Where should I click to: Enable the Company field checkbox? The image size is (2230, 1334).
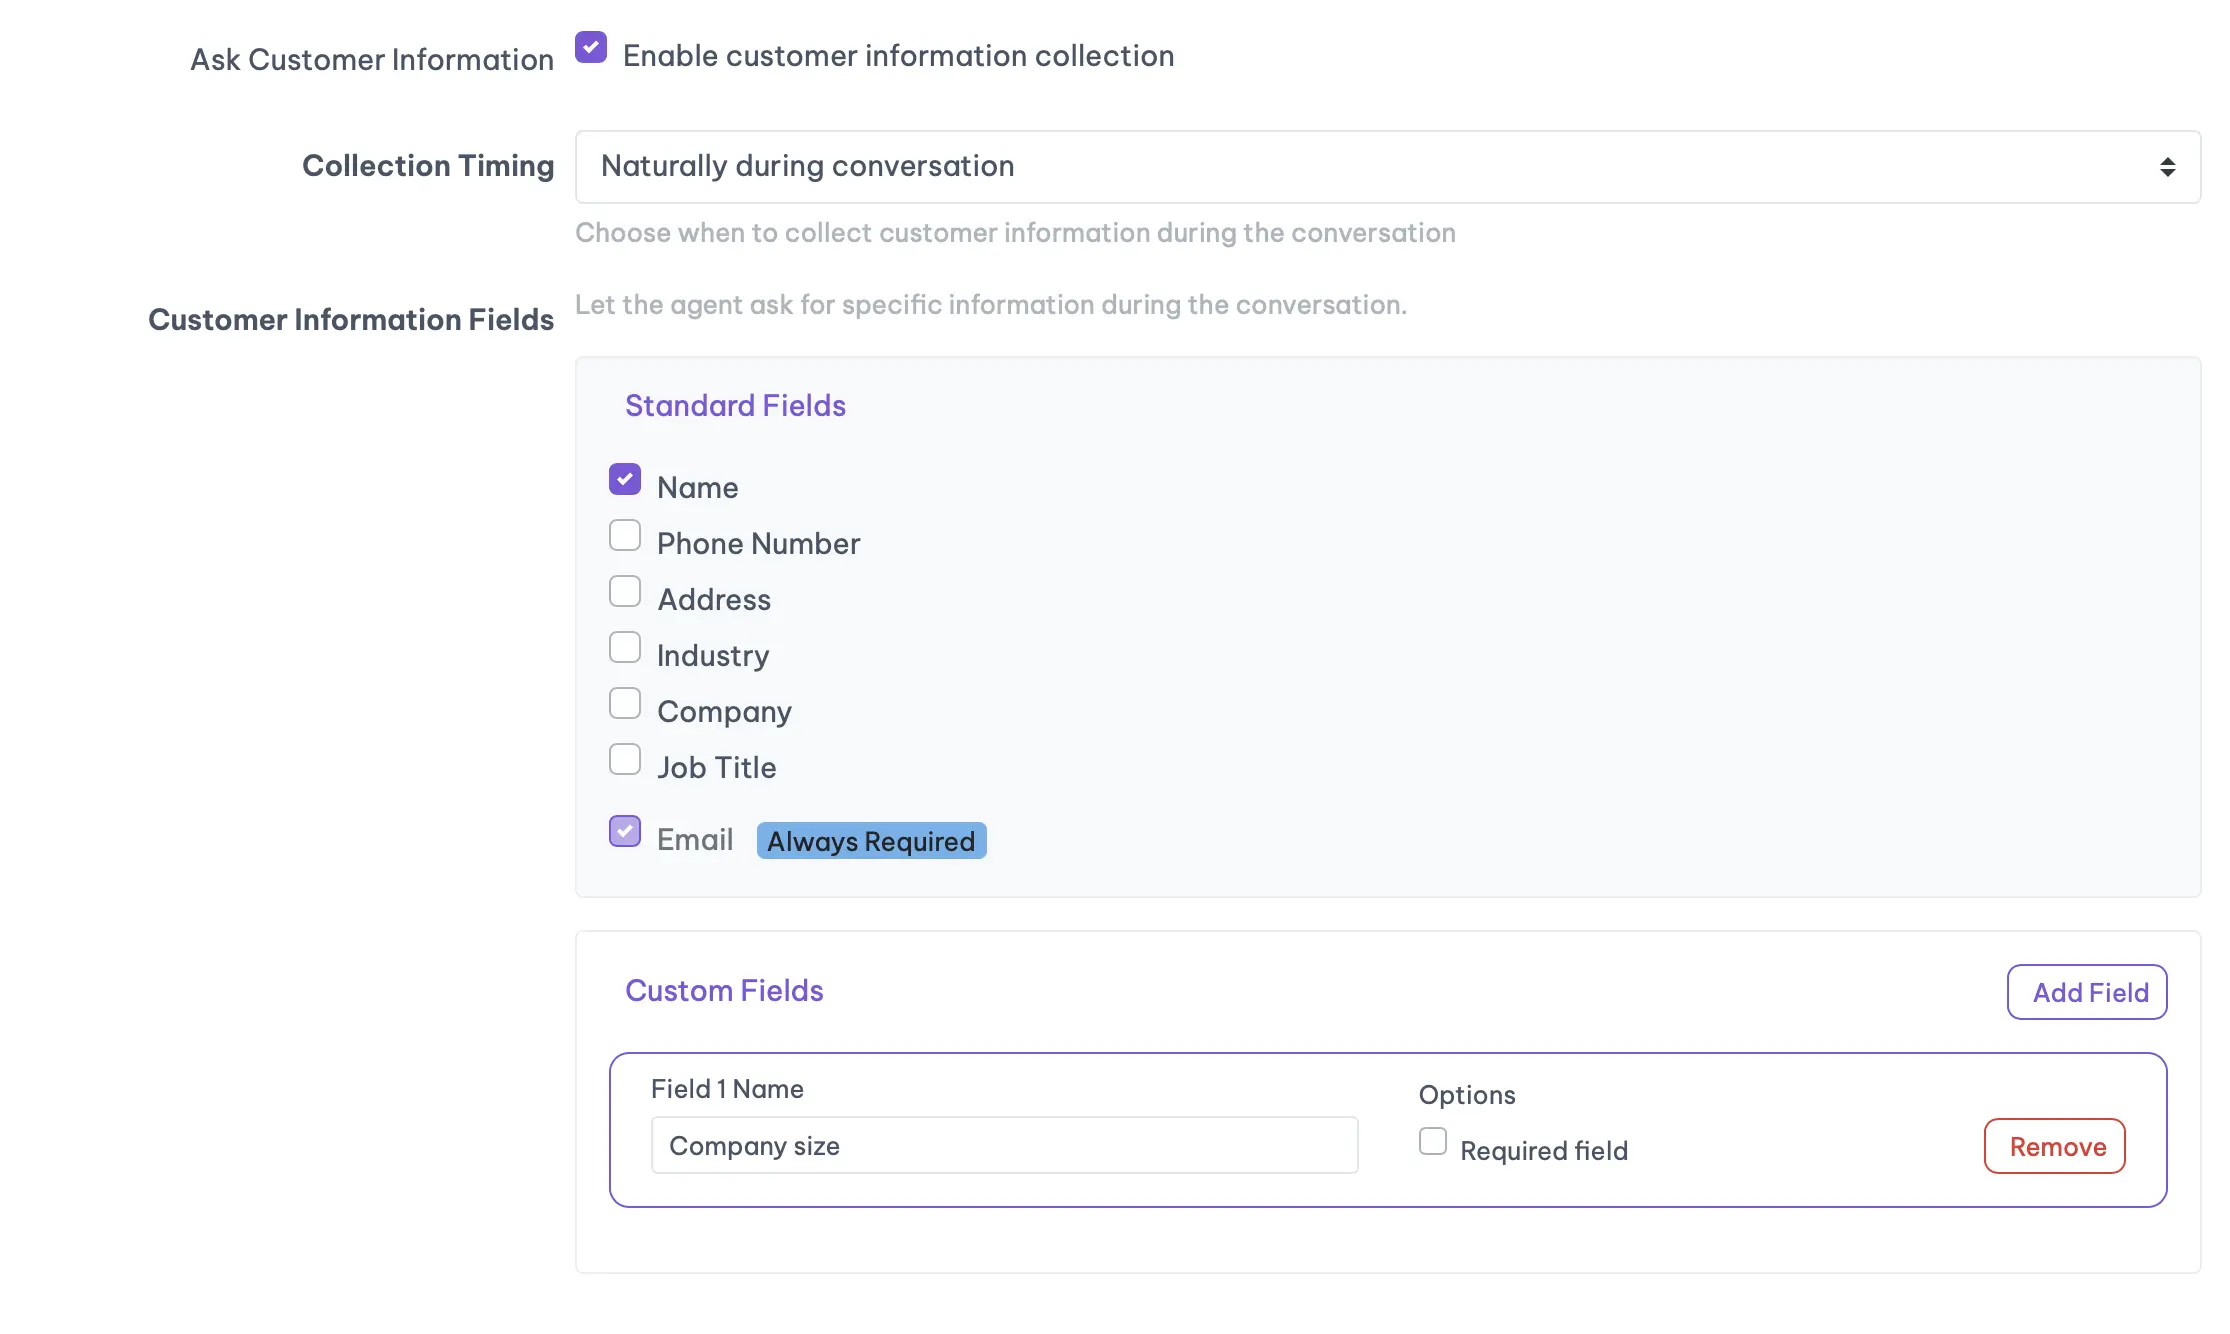click(625, 704)
